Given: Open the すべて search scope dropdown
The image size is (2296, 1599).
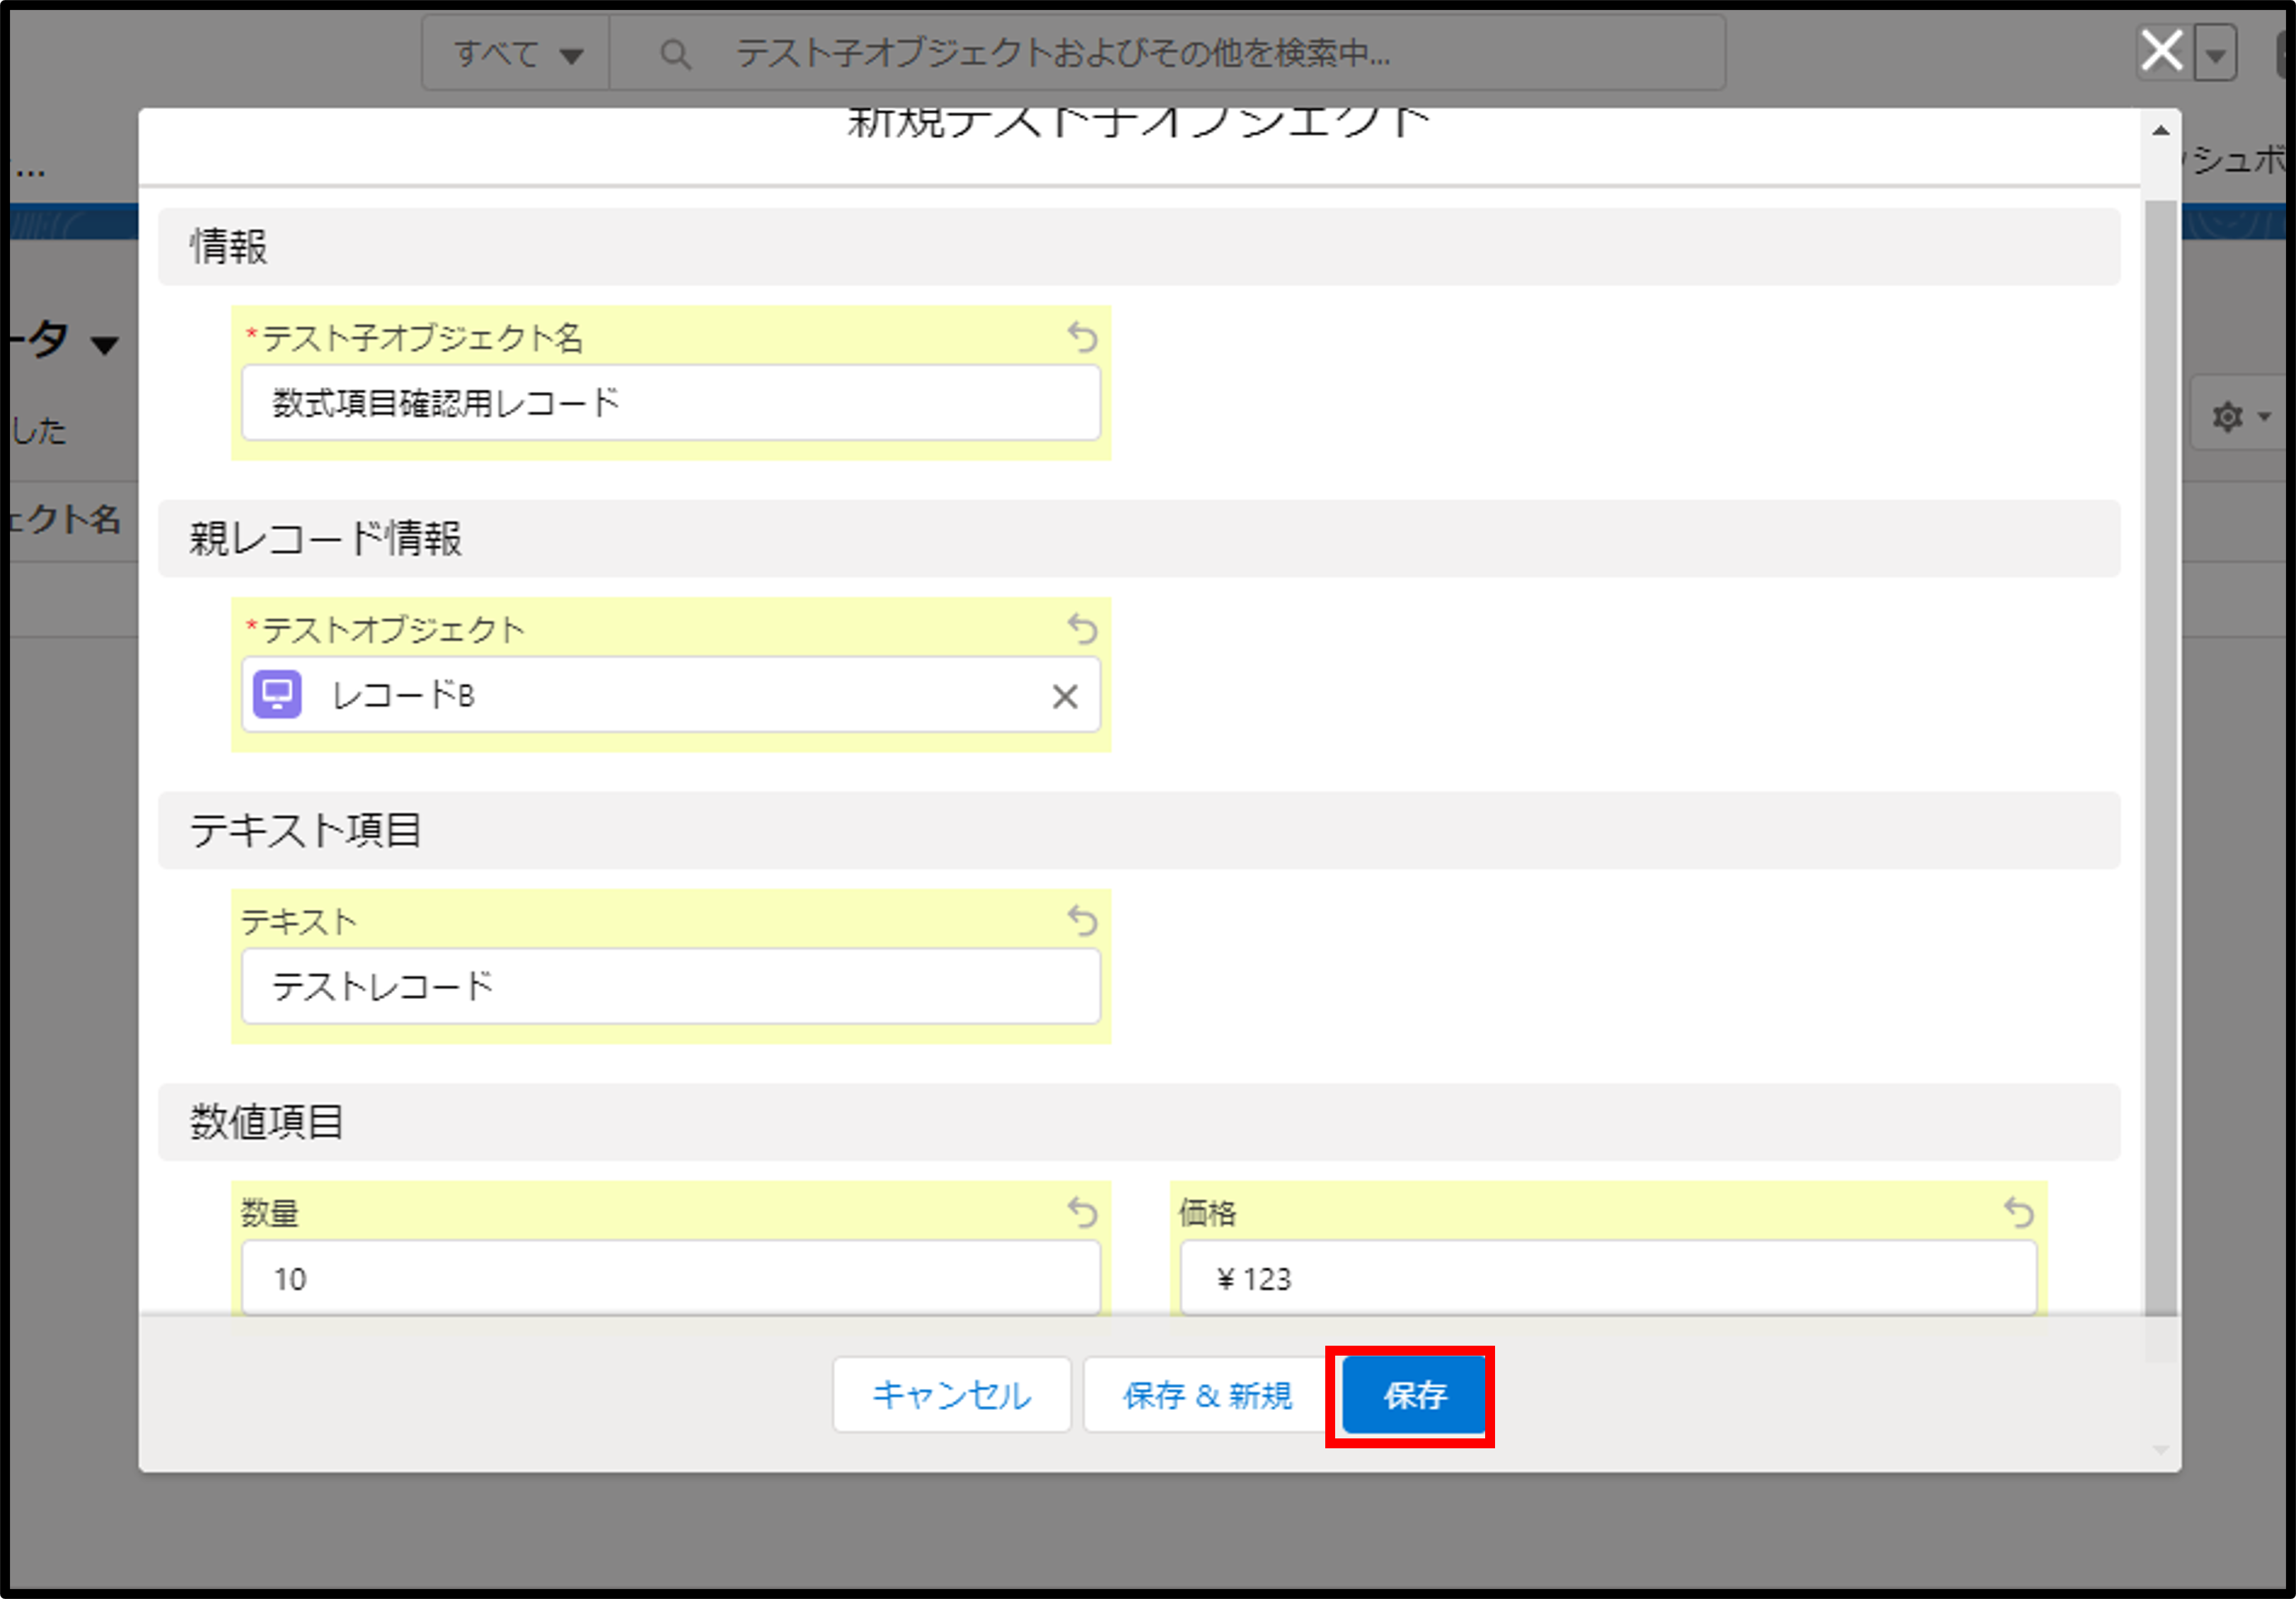Looking at the screenshot, I should [x=517, y=54].
